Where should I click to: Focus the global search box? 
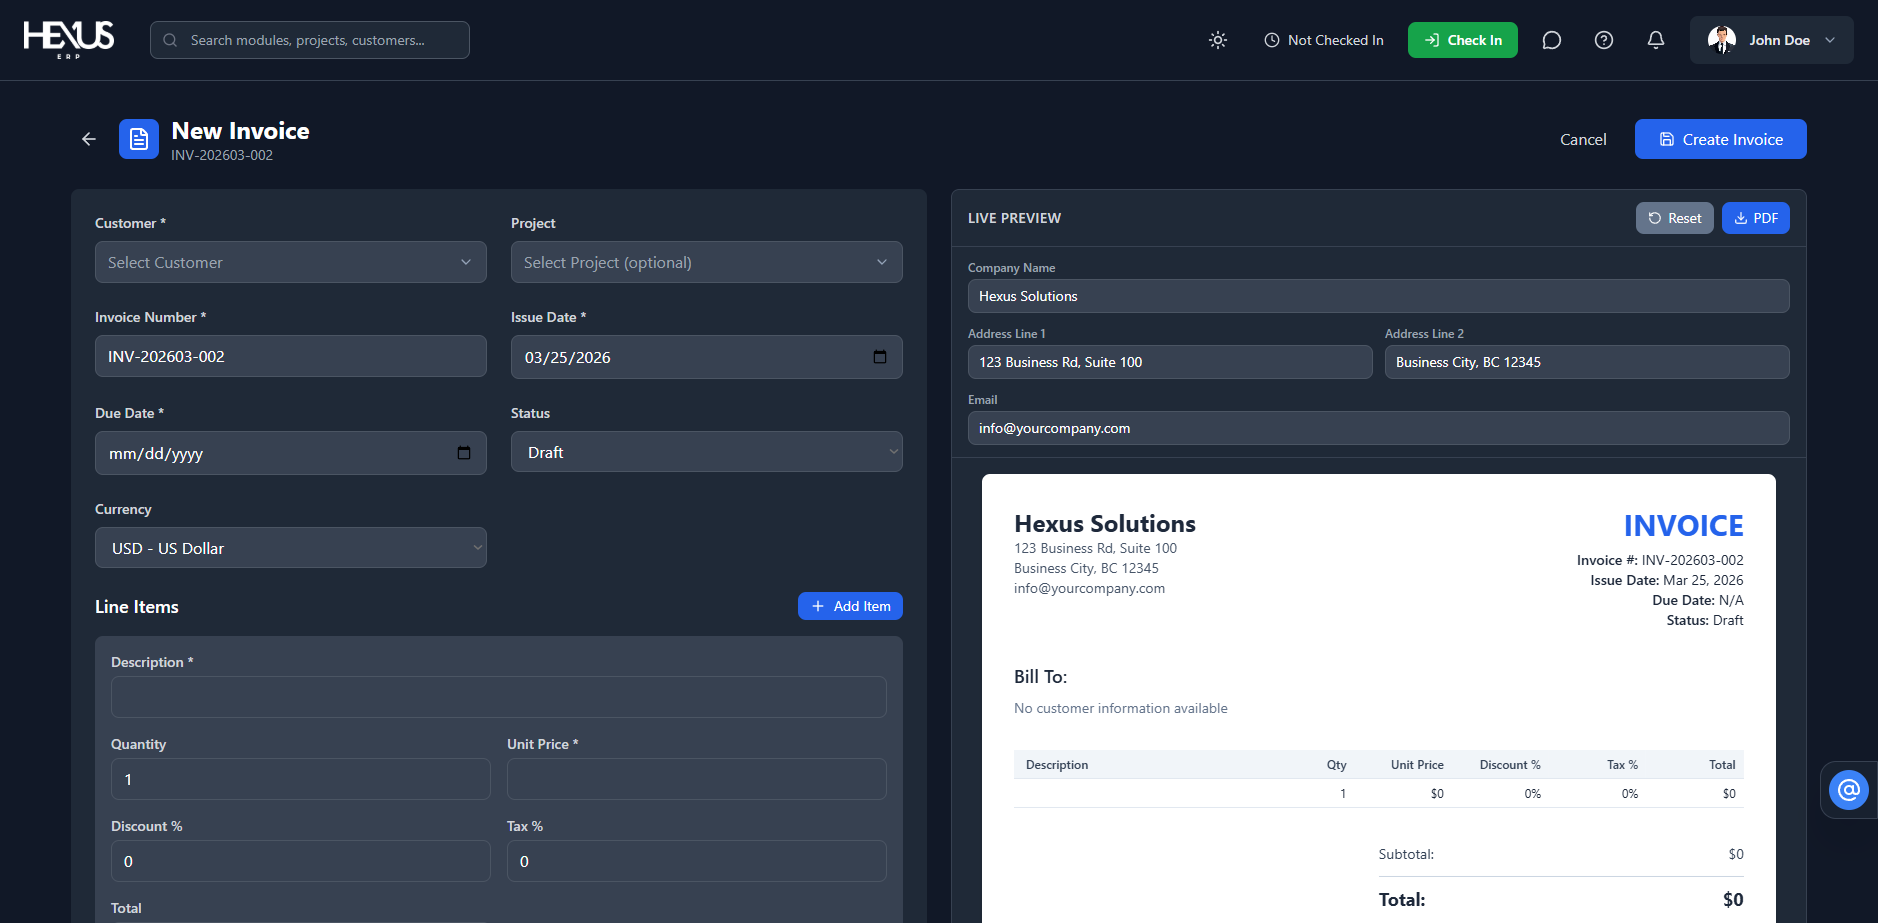(310, 40)
